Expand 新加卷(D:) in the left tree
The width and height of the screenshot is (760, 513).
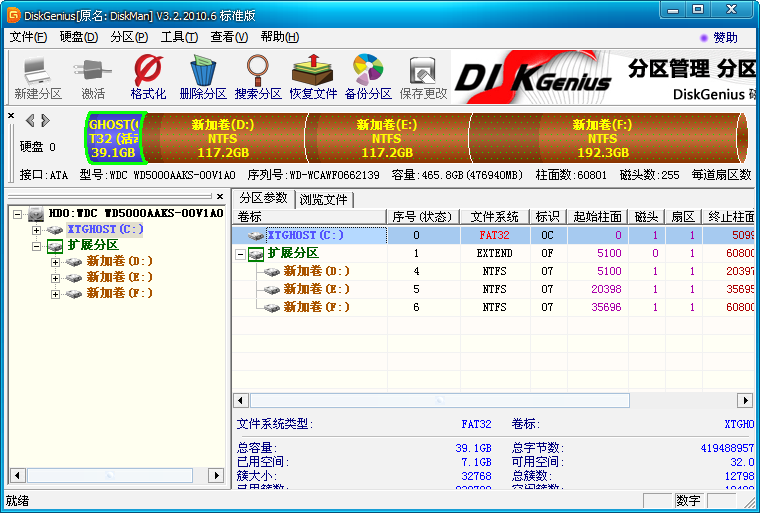[x=56, y=262]
